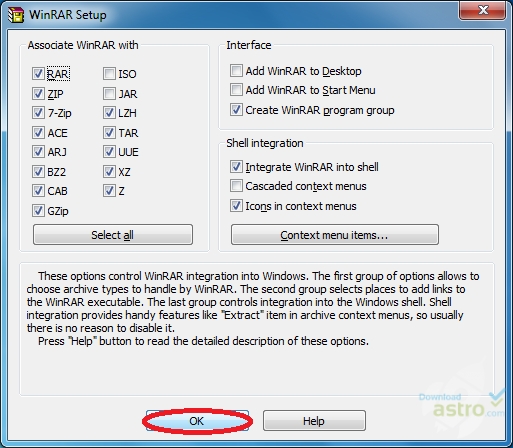This screenshot has width=513, height=448.
Task: Click the 'Shell integration' group label
Action: [x=265, y=143]
